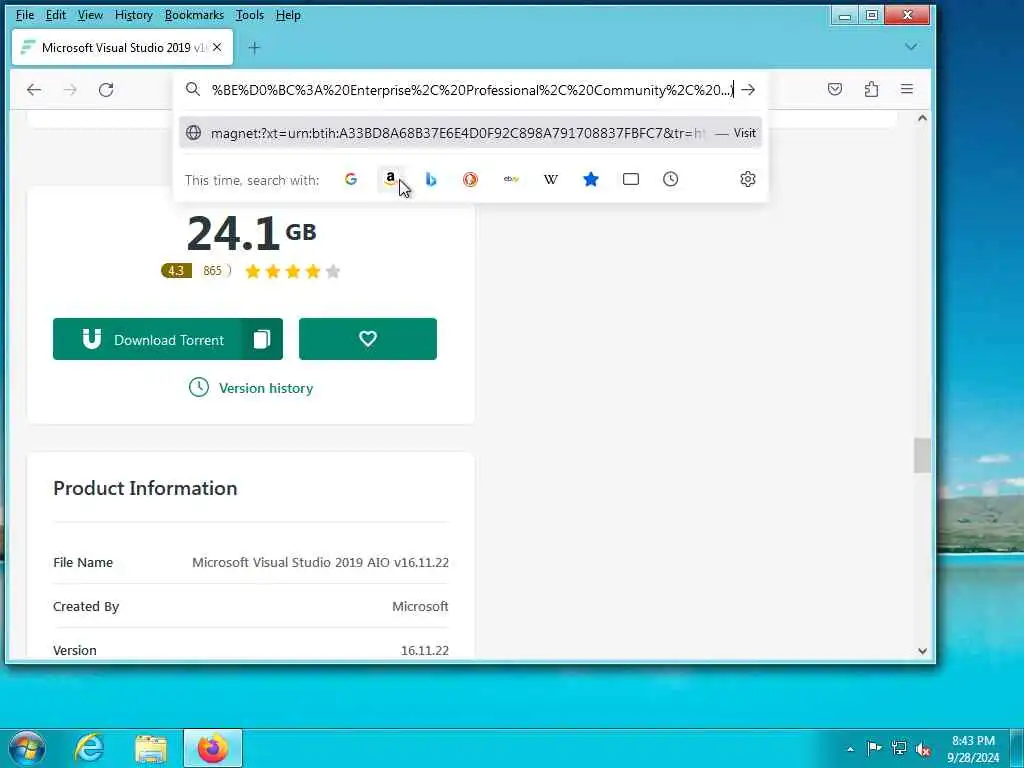Image resolution: width=1024 pixels, height=768 pixels.
Task: Search in Bookmarks via the star icon
Action: 590,179
